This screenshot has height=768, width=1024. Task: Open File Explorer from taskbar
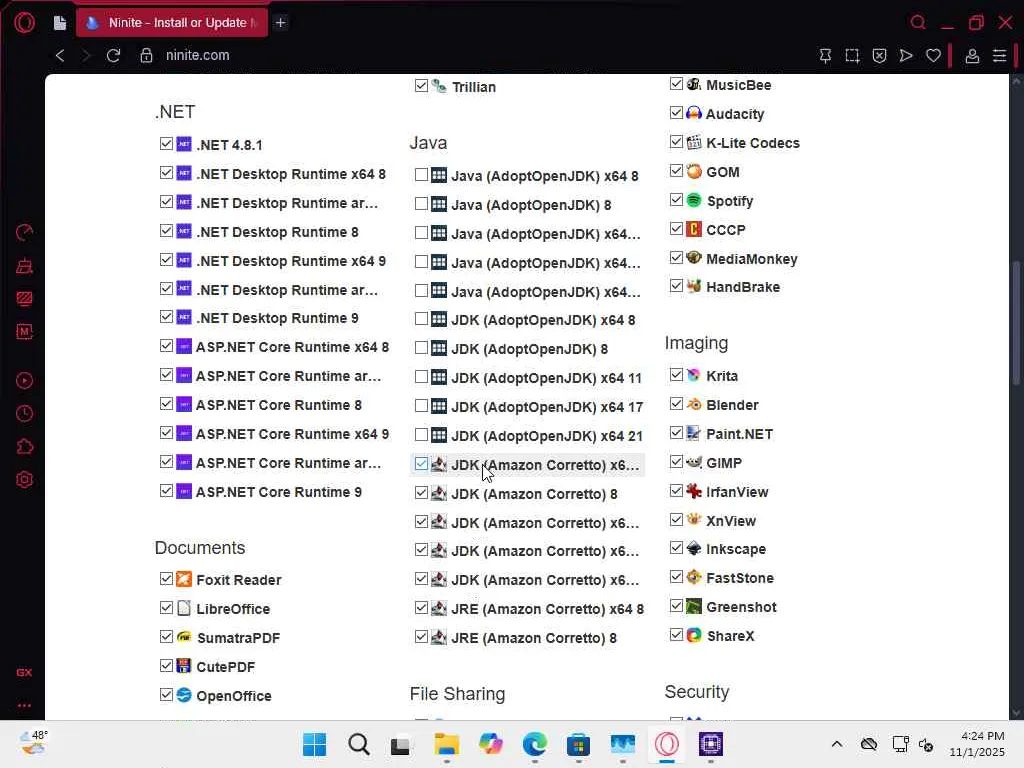[x=447, y=744]
